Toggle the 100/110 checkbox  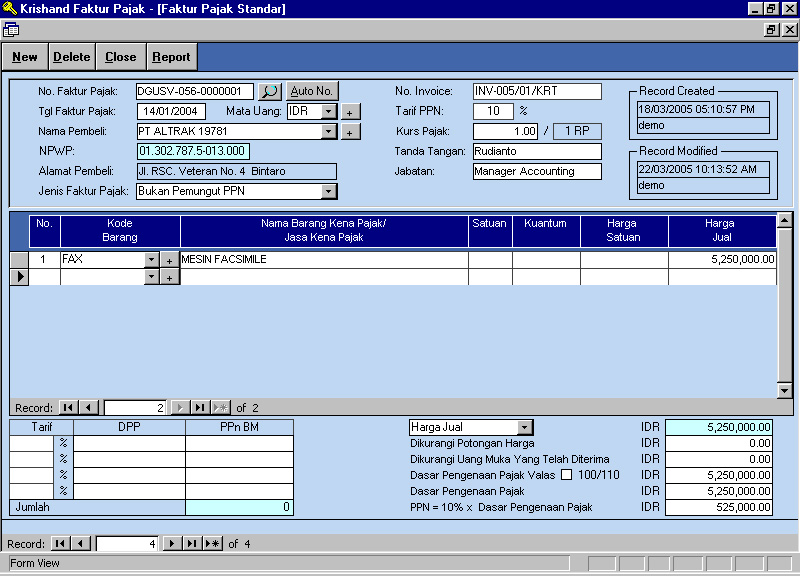pos(566,474)
